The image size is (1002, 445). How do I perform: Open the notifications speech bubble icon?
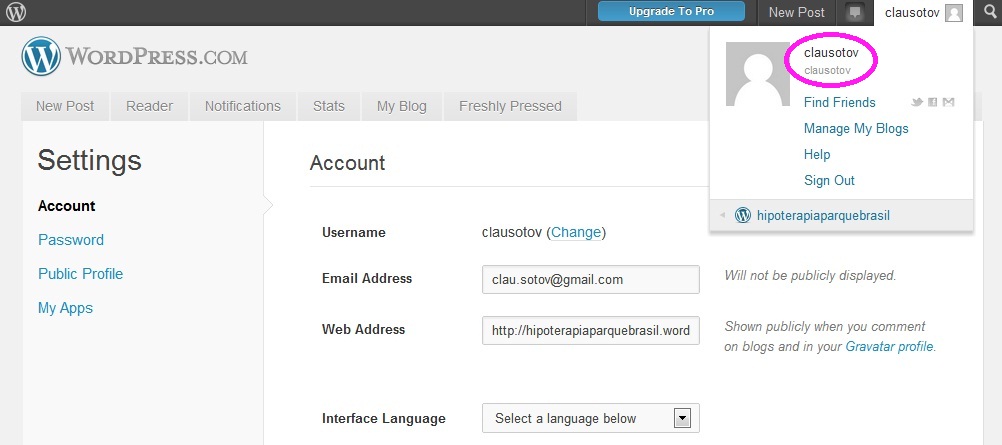[854, 13]
